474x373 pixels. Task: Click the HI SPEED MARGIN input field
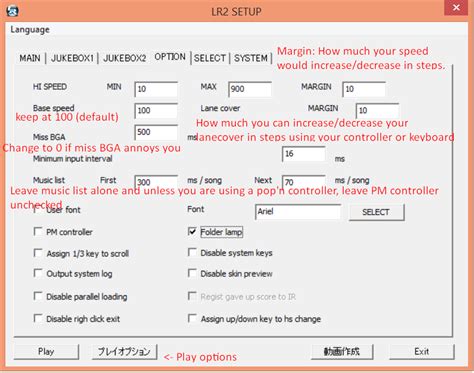tap(364, 89)
